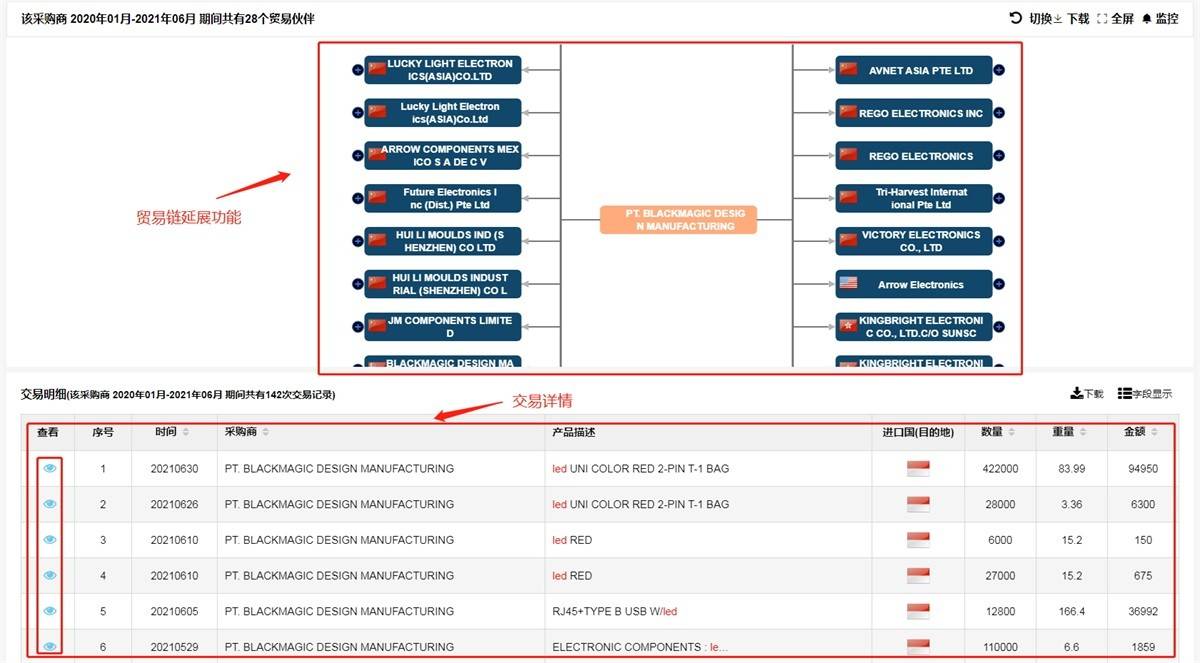Click quantity 422000 in row 1

(x=1000, y=469)
